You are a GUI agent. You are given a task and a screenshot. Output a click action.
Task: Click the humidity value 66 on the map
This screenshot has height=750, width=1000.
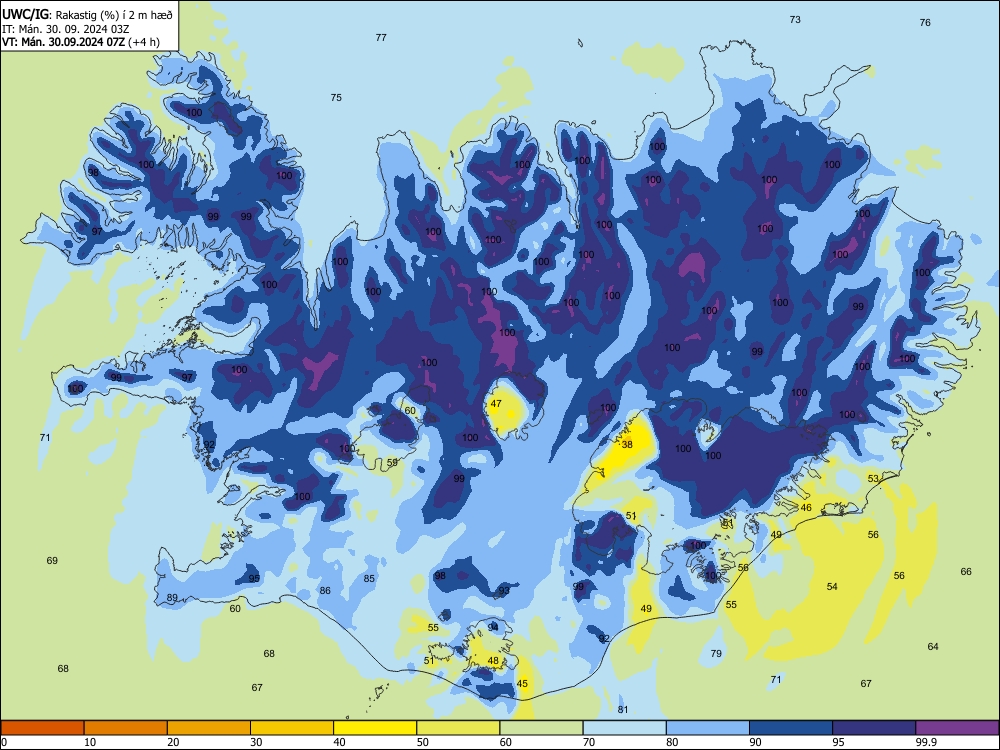[x=966, y=571]
